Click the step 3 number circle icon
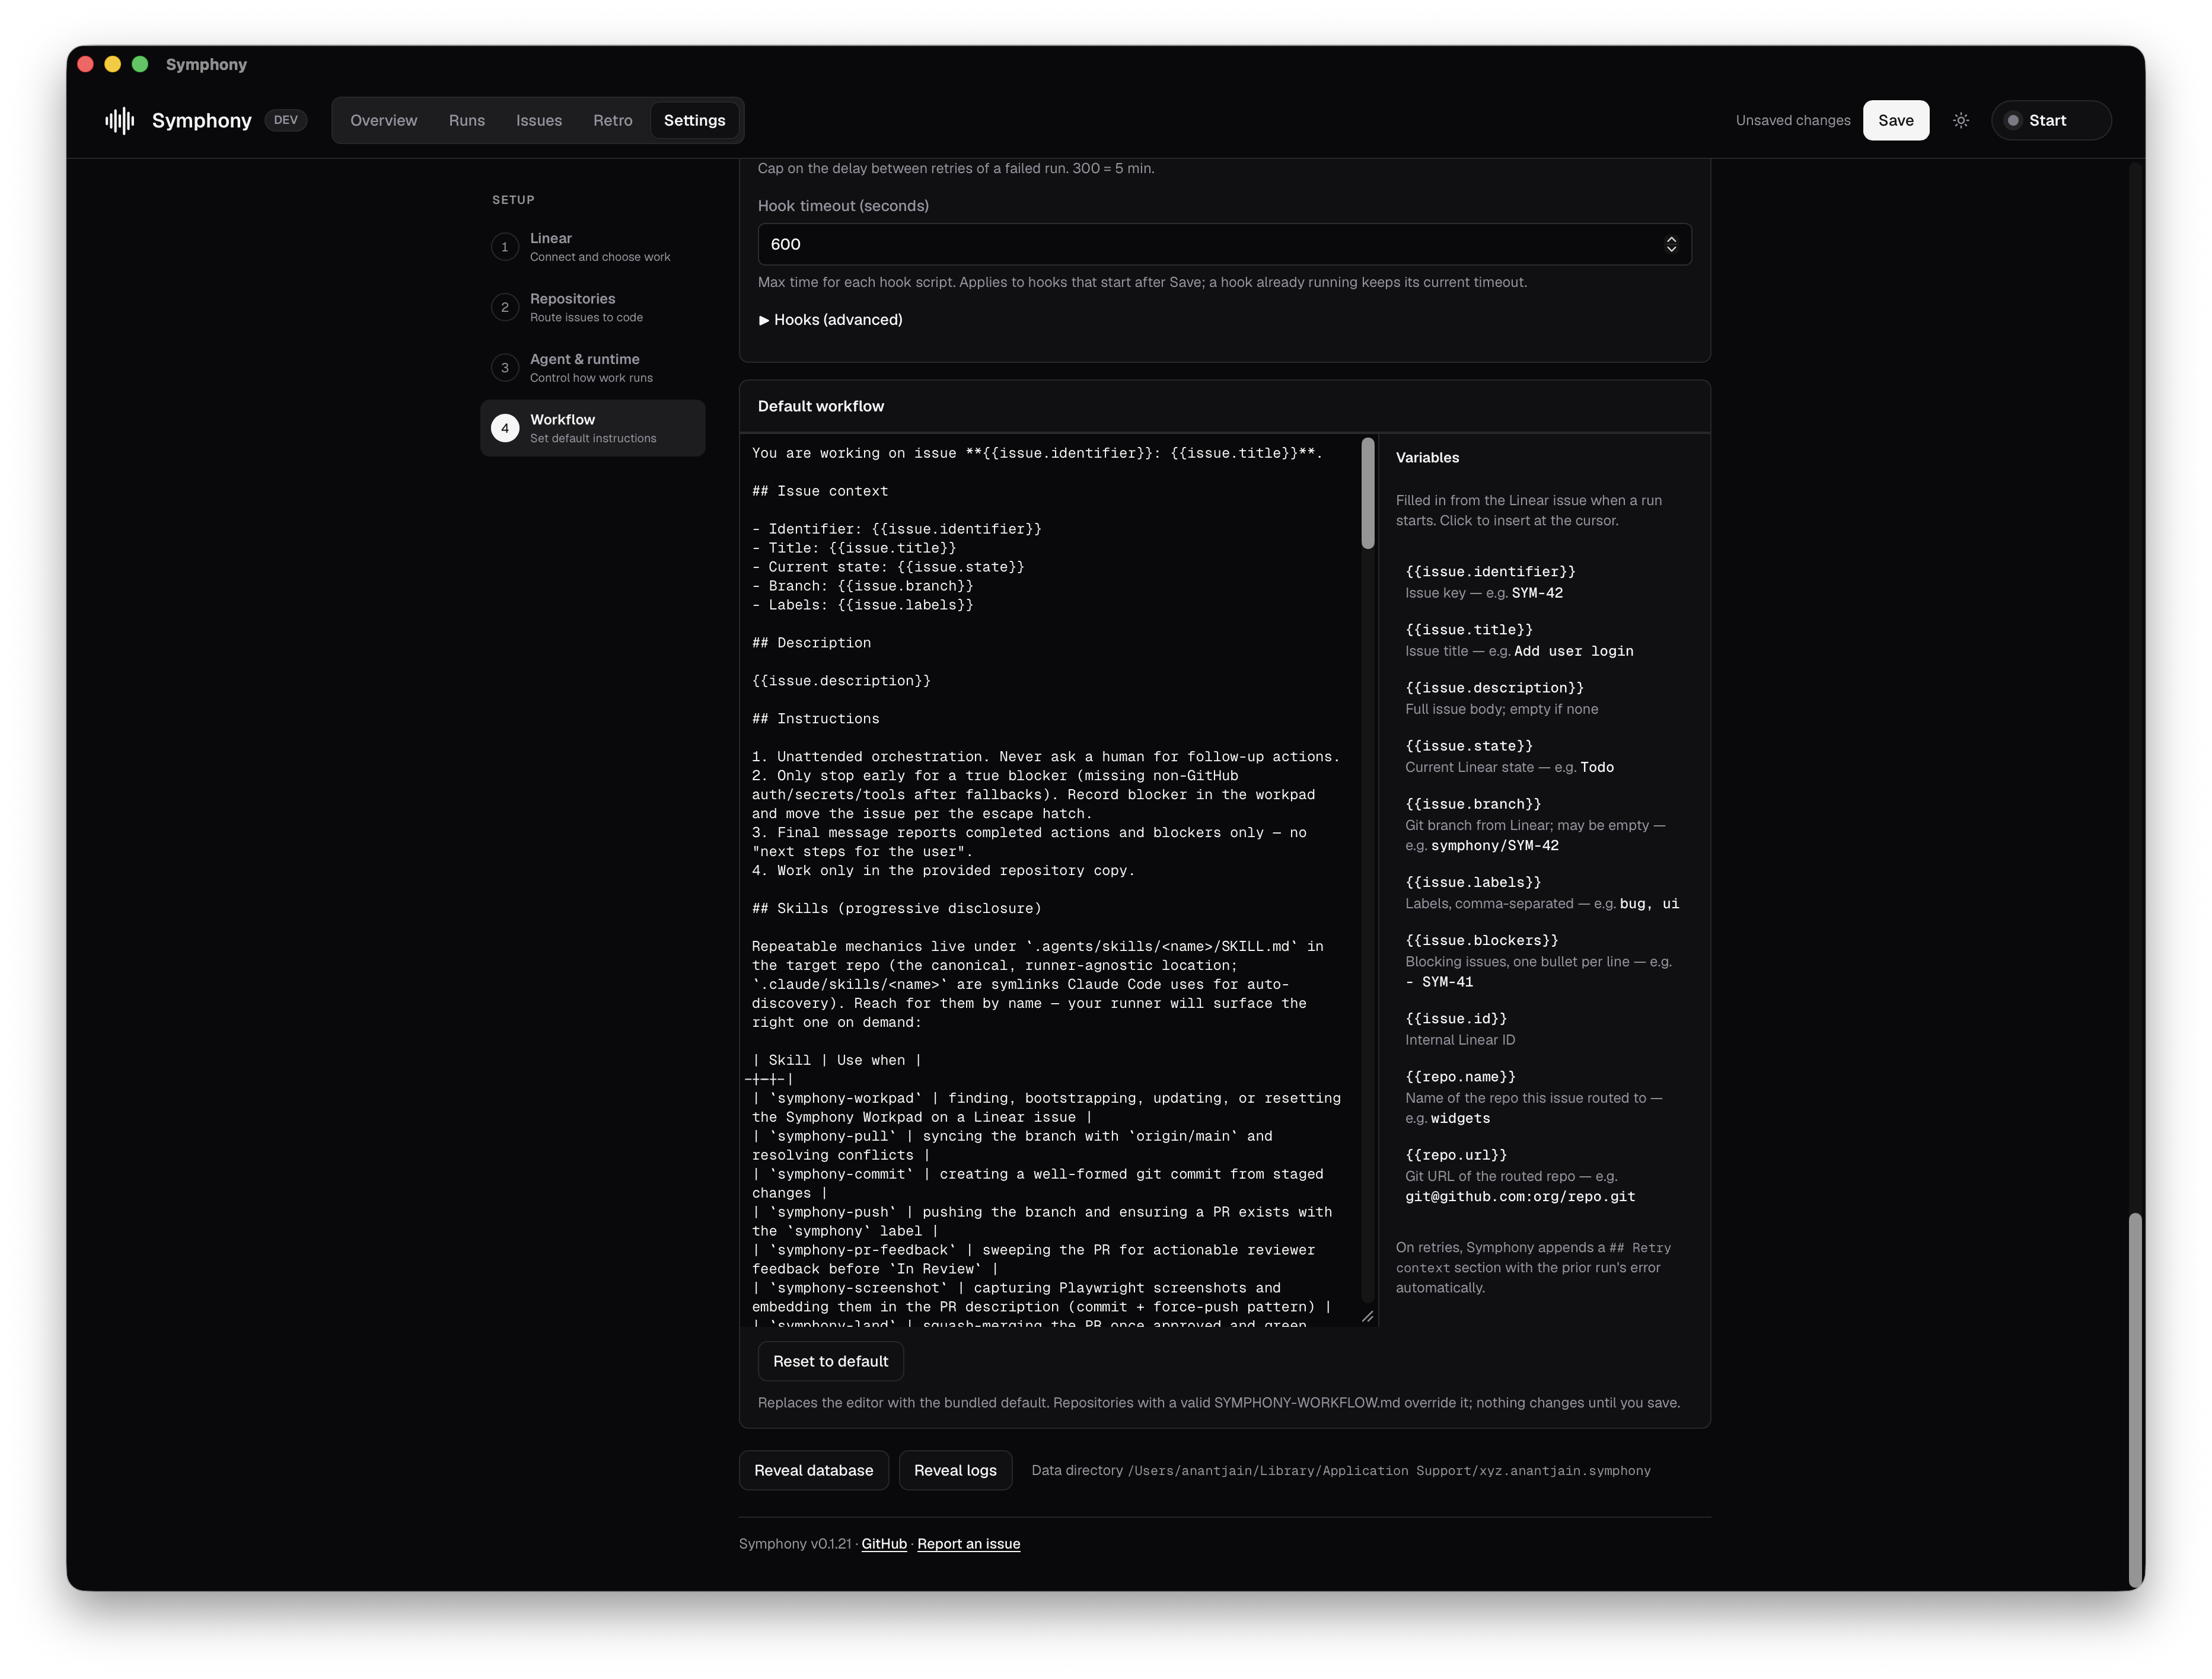The height and width of the screenshot is (1679, 2212). click(505, 368)
